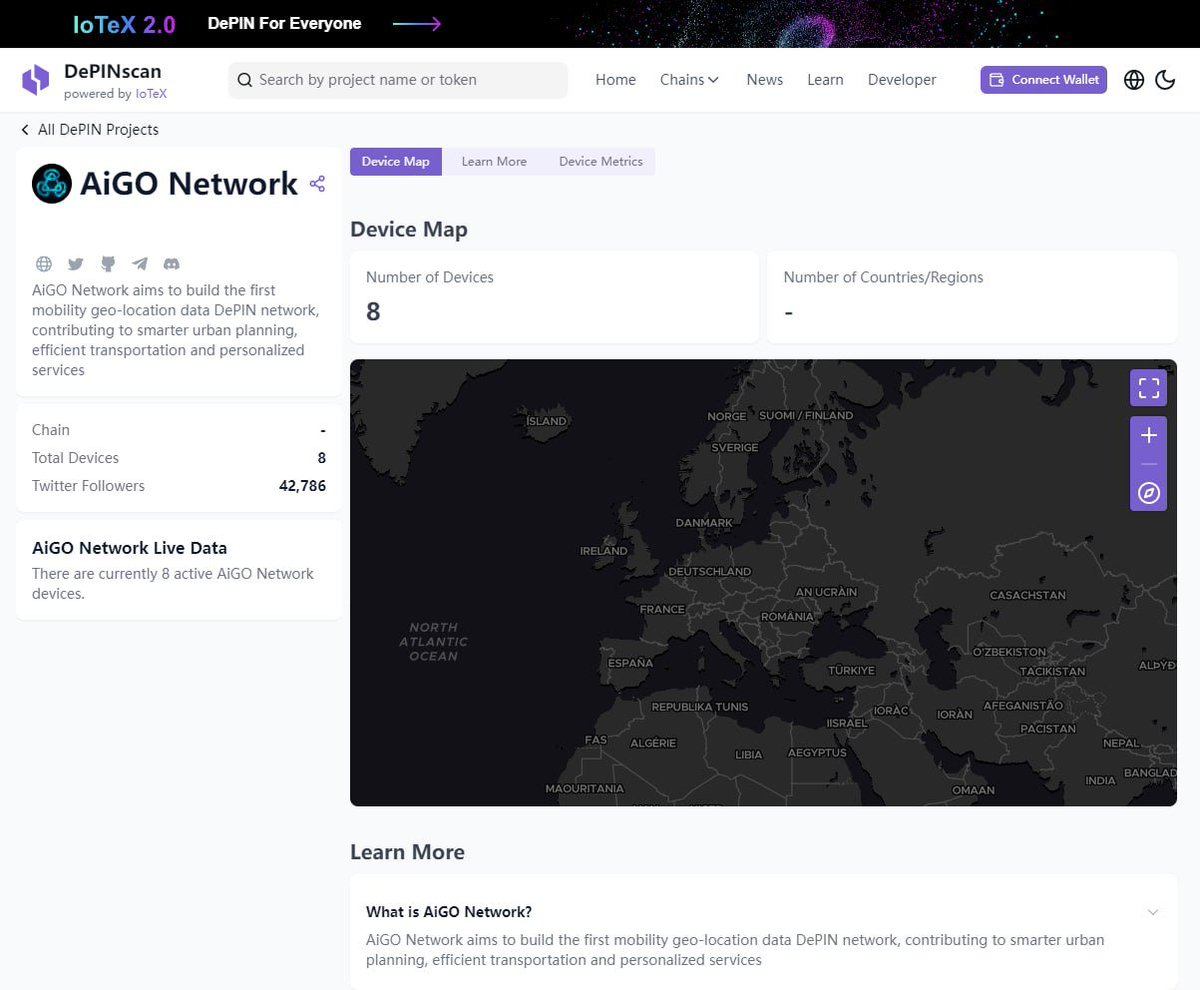The height and width of the screenshot is (990, 1200).
Task: Switch to the Device Metrics tab
Action: [x=600, y=162]
